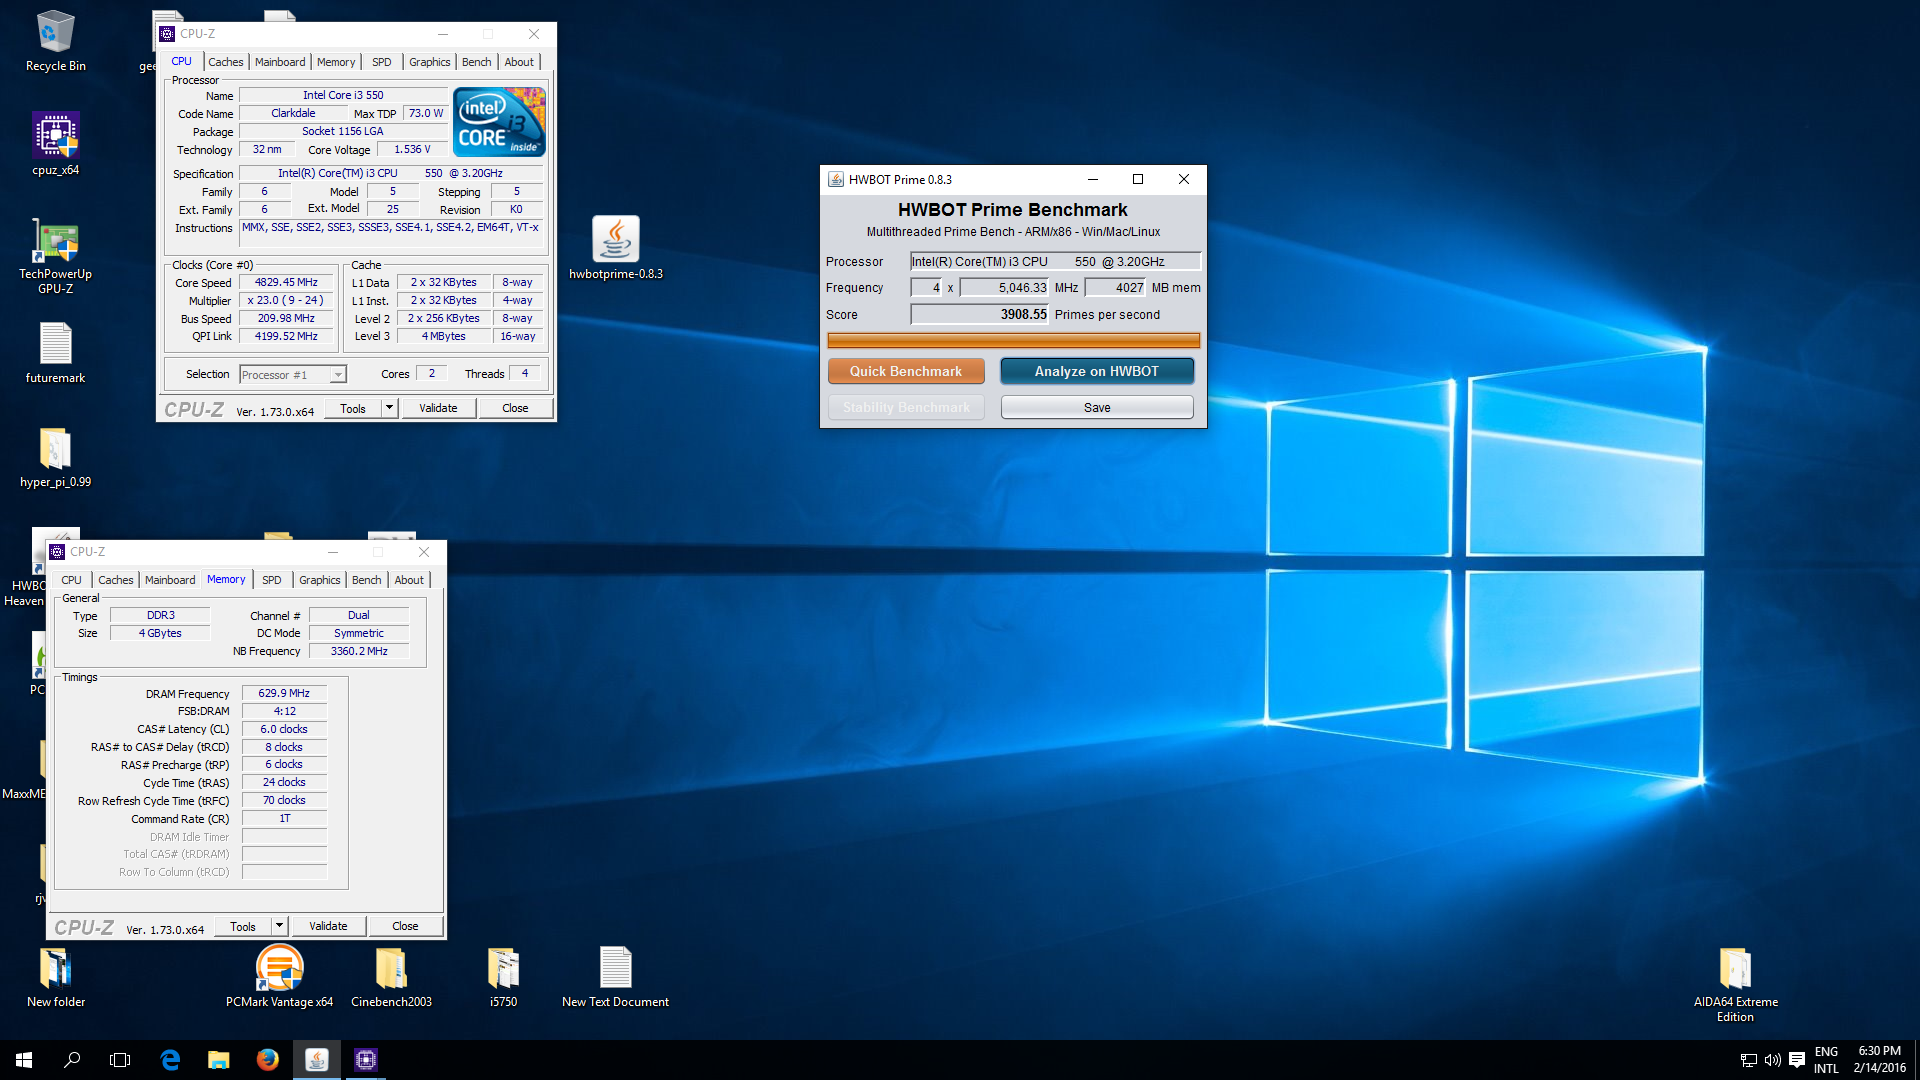Screen dimensions: 1920x1080
Task: Open SPD tab in memory CPU-Z window
Action: click(x=272, y=580)
